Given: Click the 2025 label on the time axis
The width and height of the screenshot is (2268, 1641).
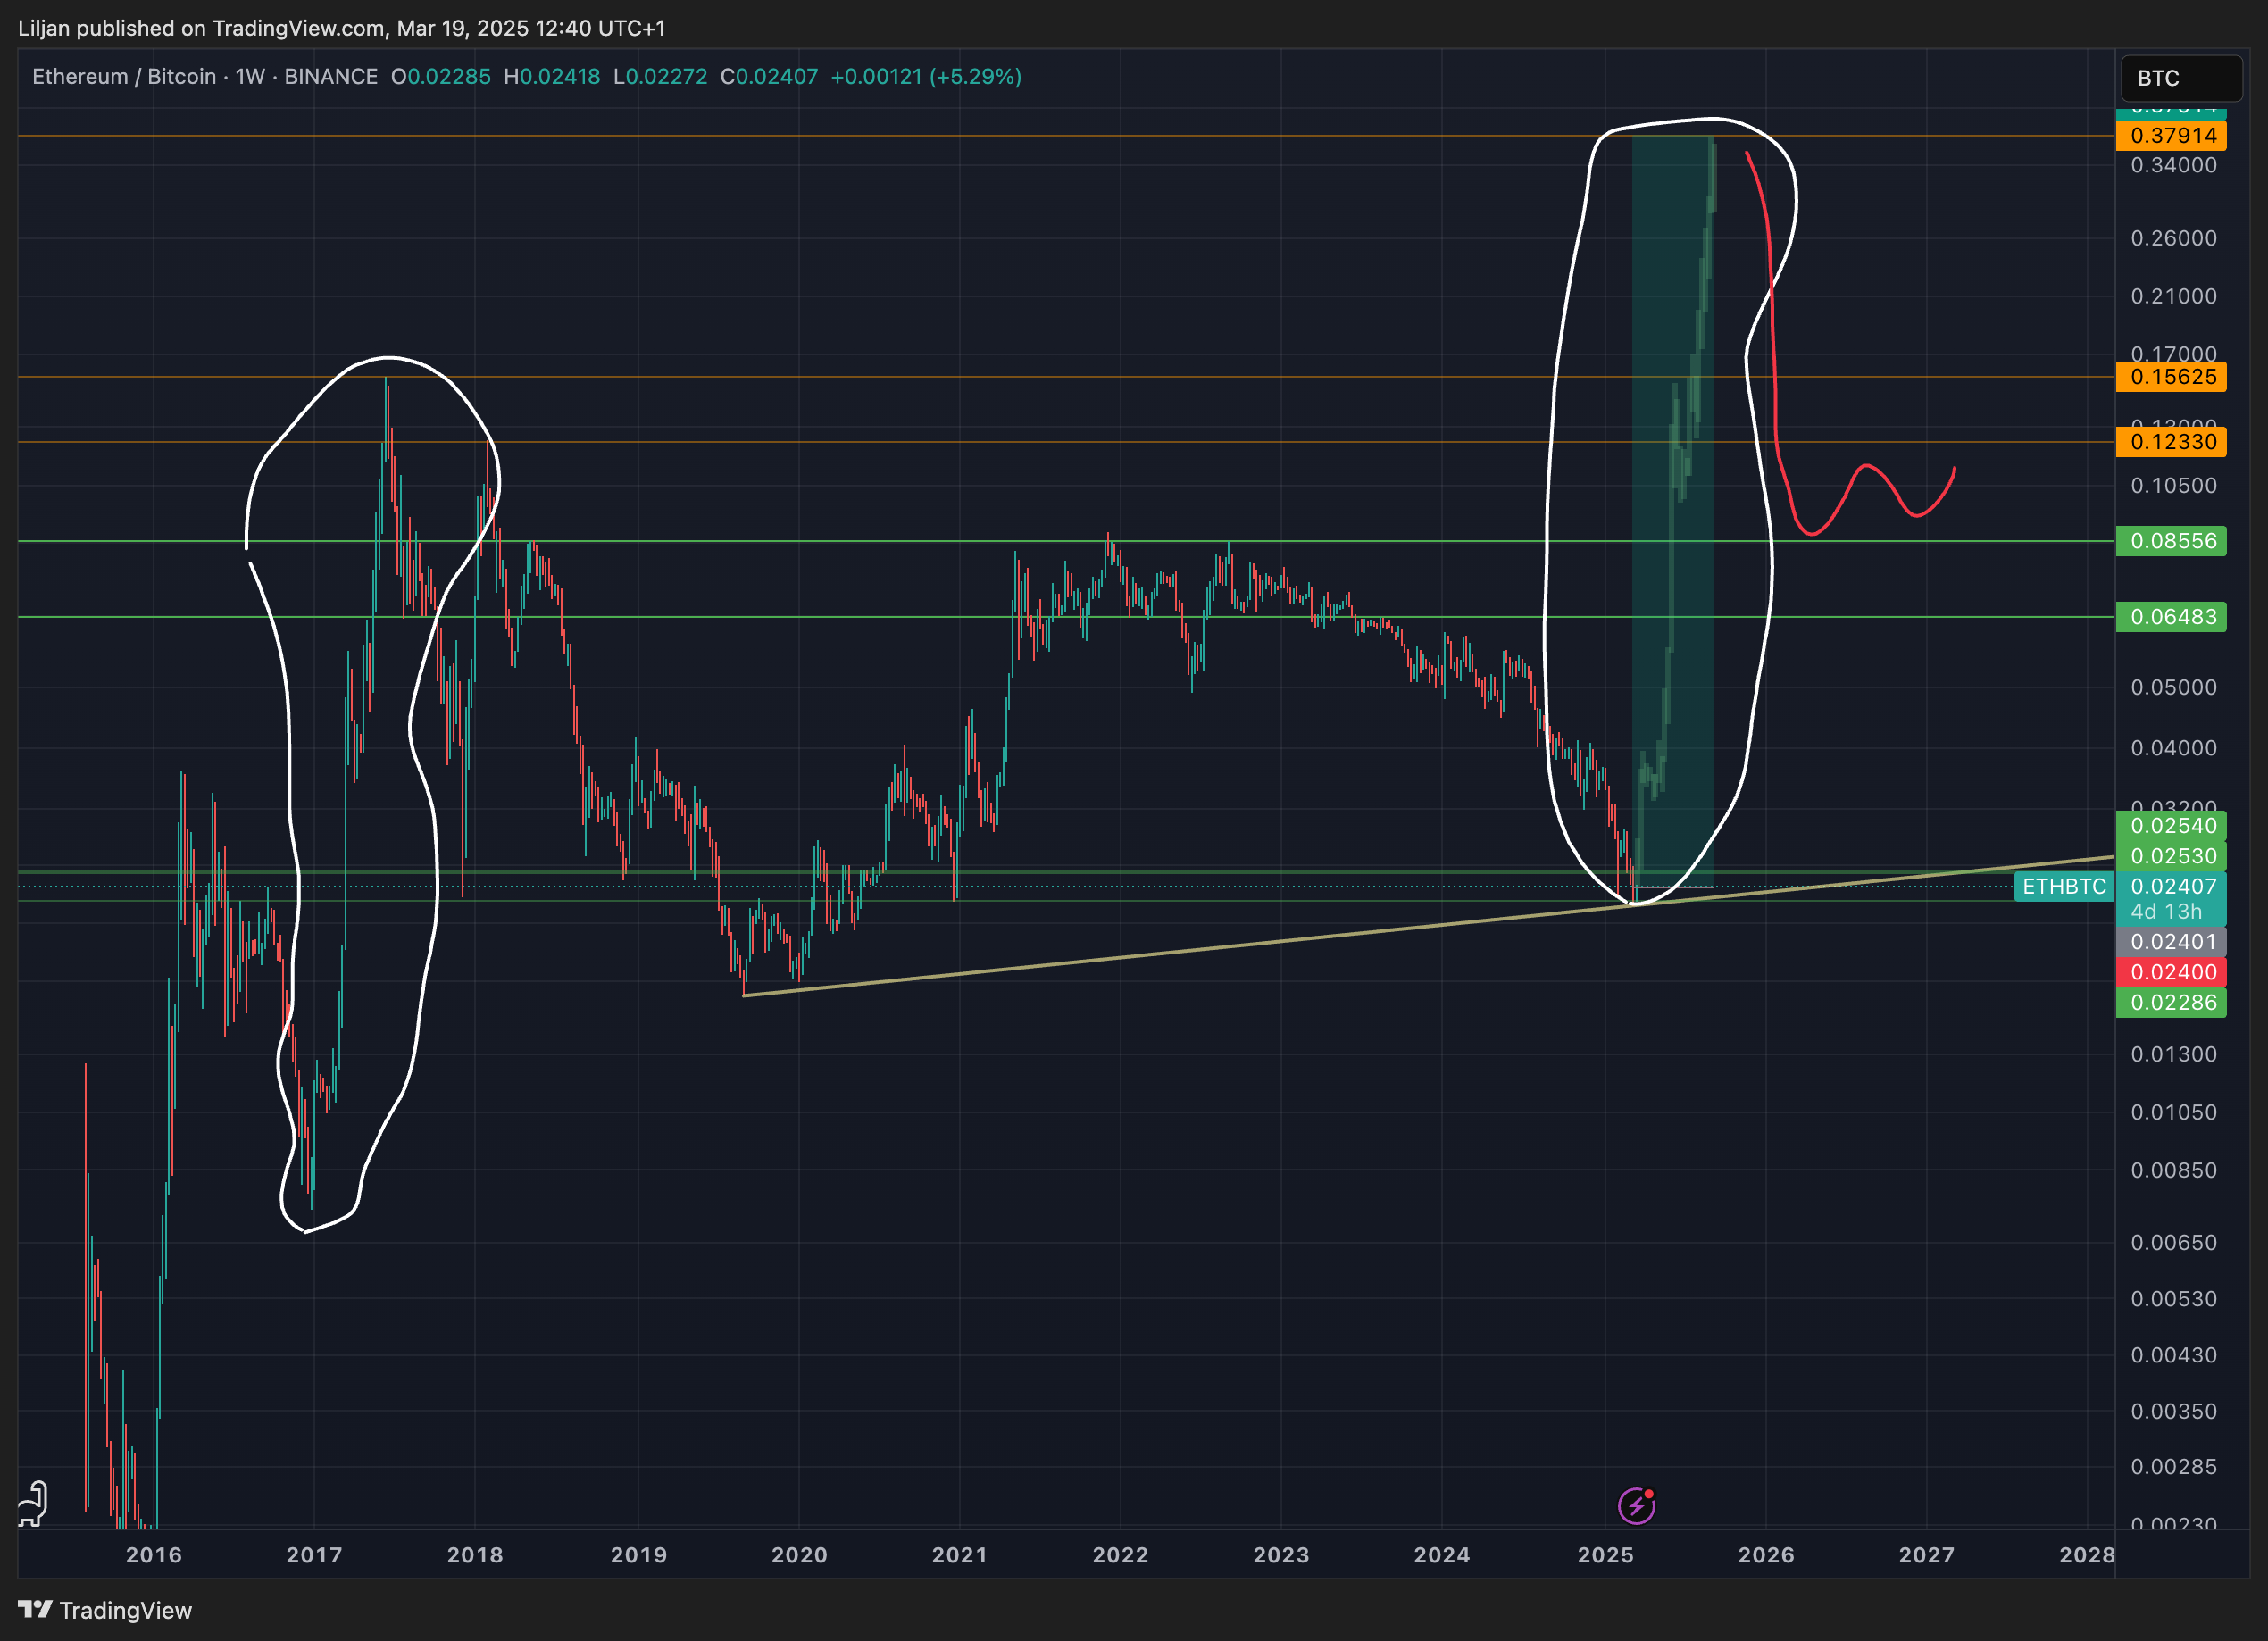Looking at the screenshot, I should click(1605, 1555).
